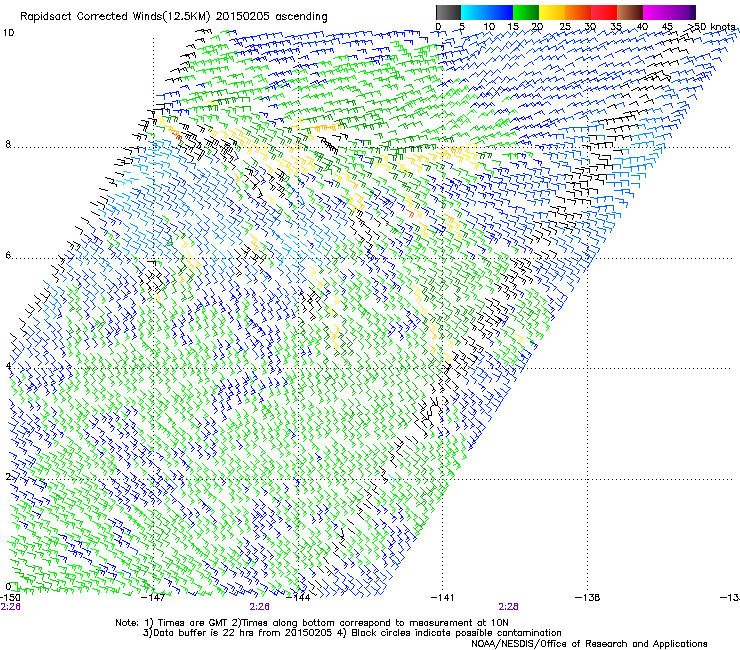Click the longitude axis label '-150'

coord(10,598)
